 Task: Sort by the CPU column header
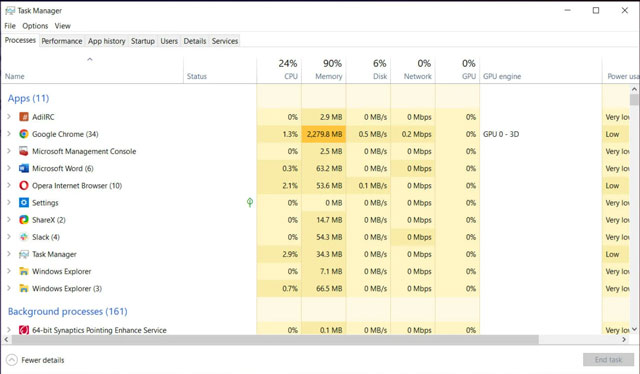tap(279, 69)
